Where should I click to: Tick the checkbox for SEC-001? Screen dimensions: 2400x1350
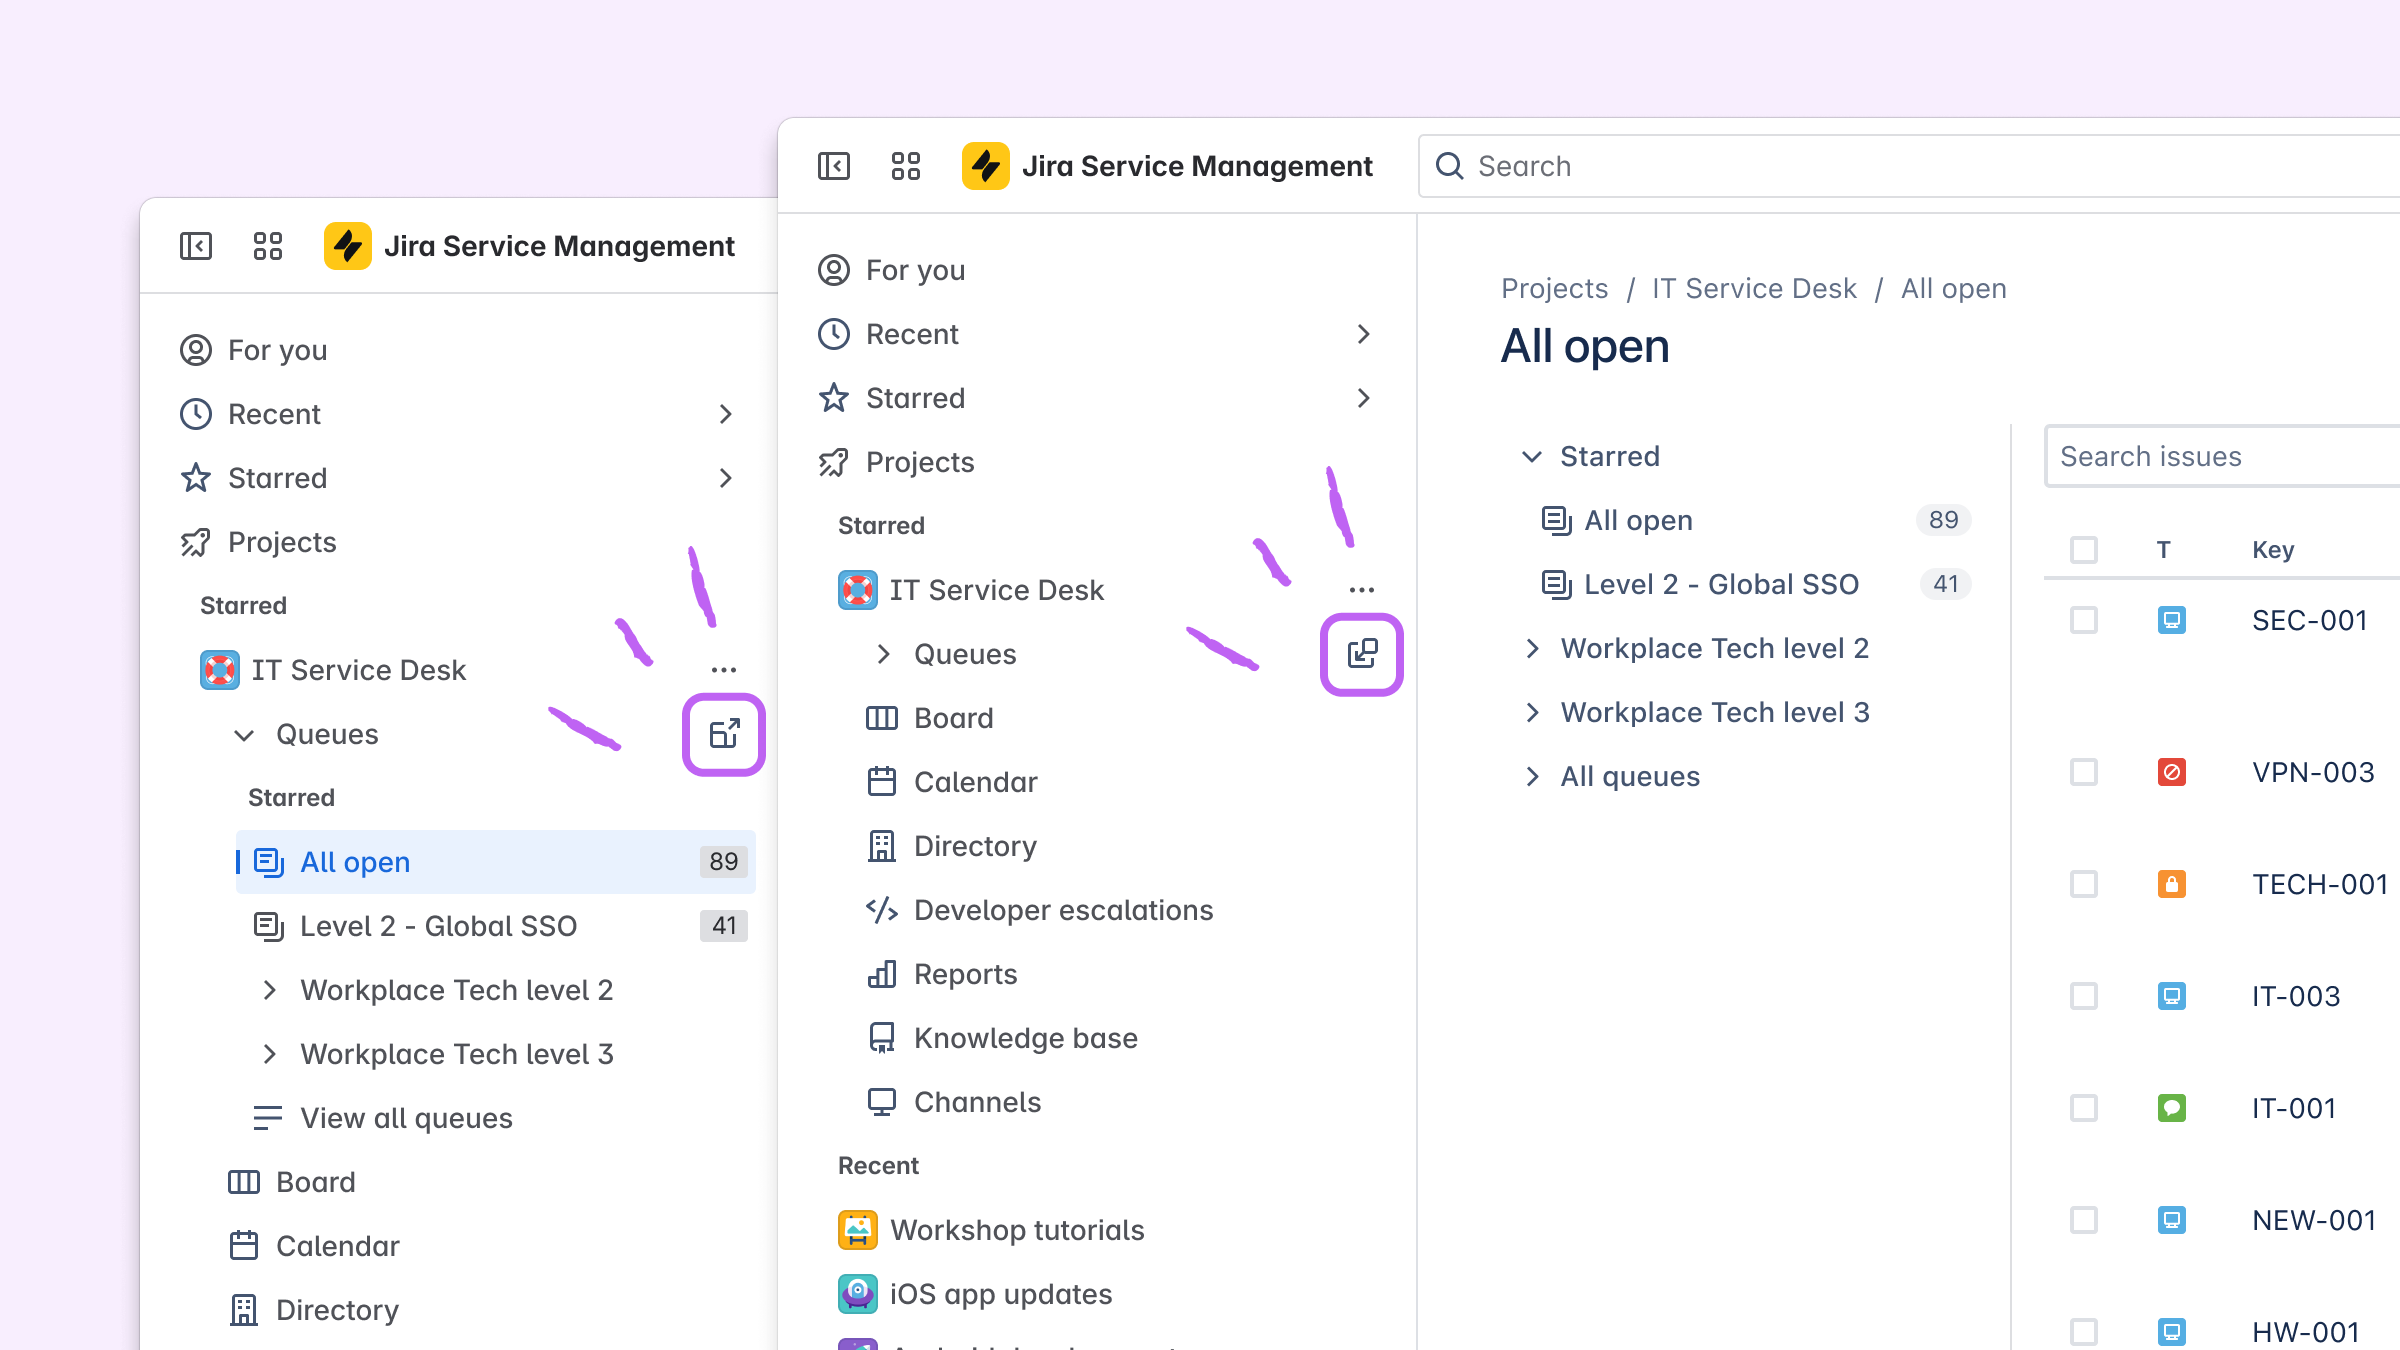2084,621
